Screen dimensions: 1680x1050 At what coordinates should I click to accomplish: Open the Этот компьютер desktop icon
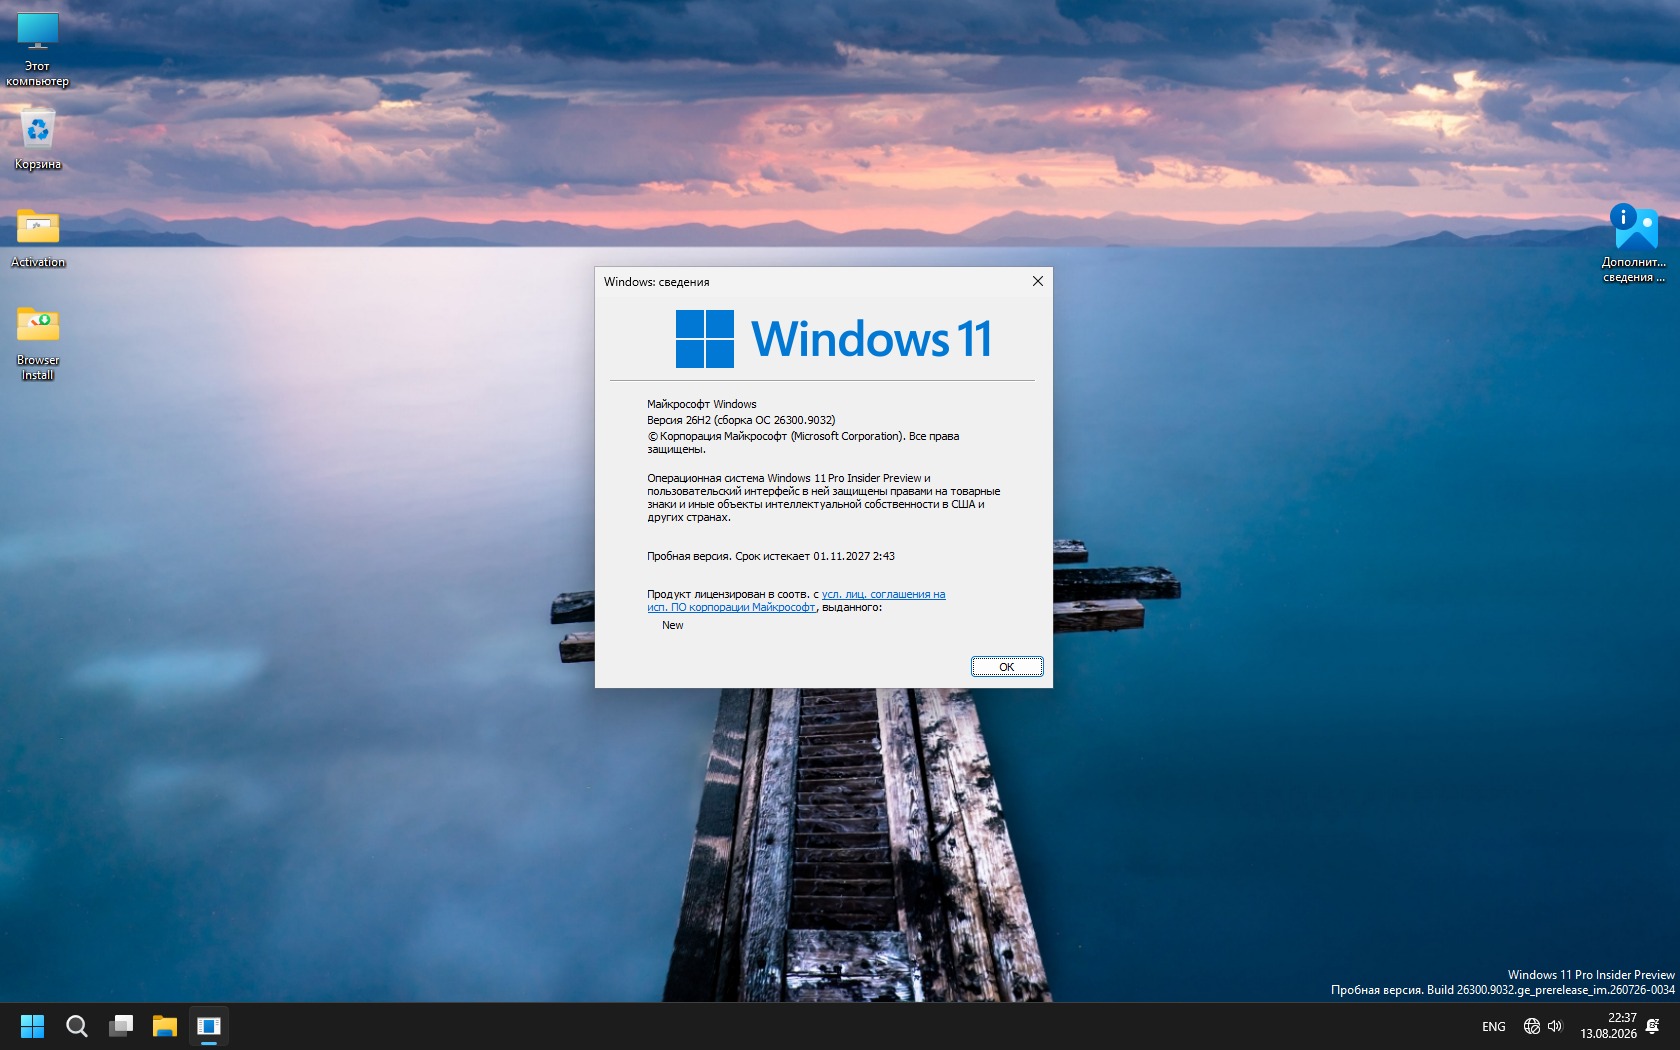pos(38,49)
